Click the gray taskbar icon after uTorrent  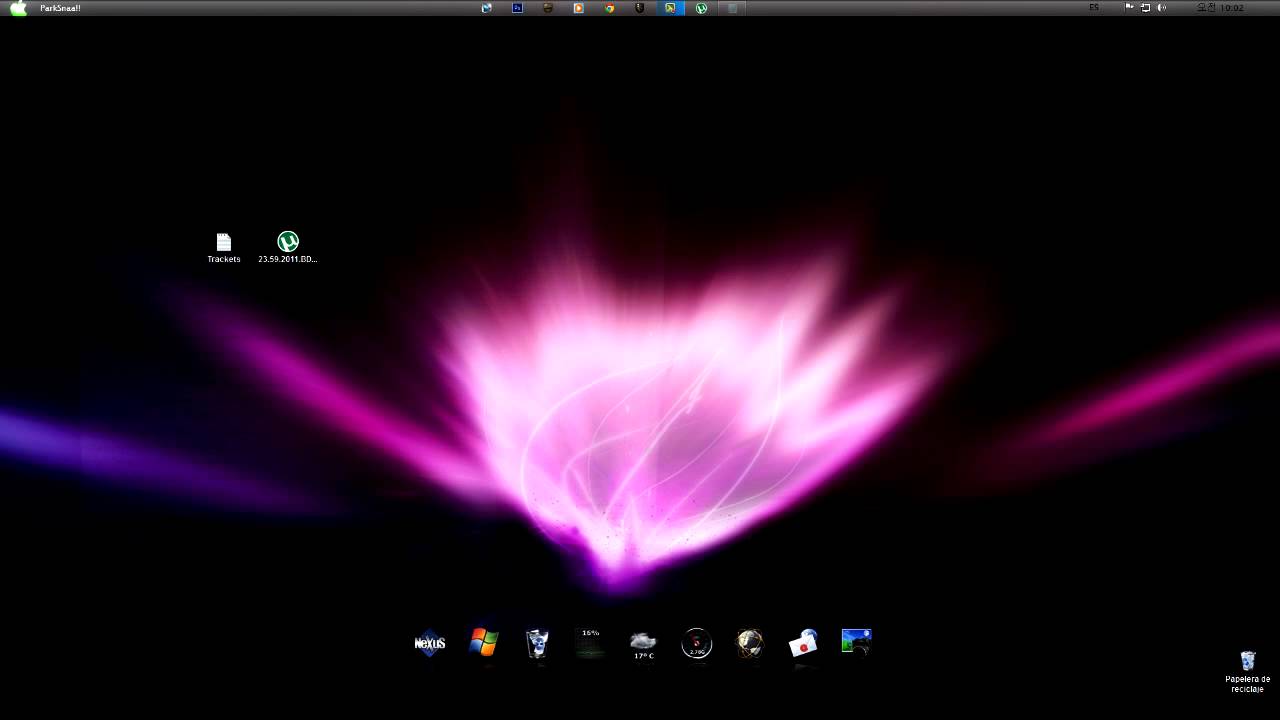[732, 7]
